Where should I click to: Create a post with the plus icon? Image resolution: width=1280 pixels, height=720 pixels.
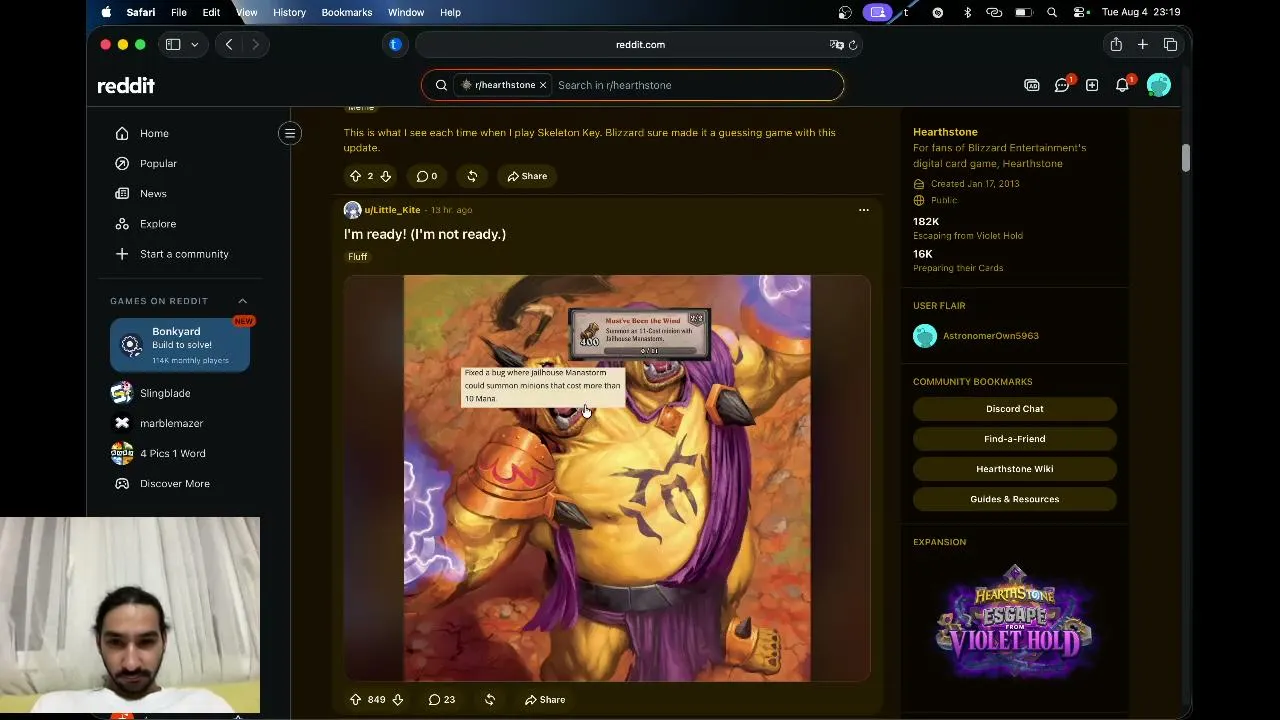coord(1092,85)
